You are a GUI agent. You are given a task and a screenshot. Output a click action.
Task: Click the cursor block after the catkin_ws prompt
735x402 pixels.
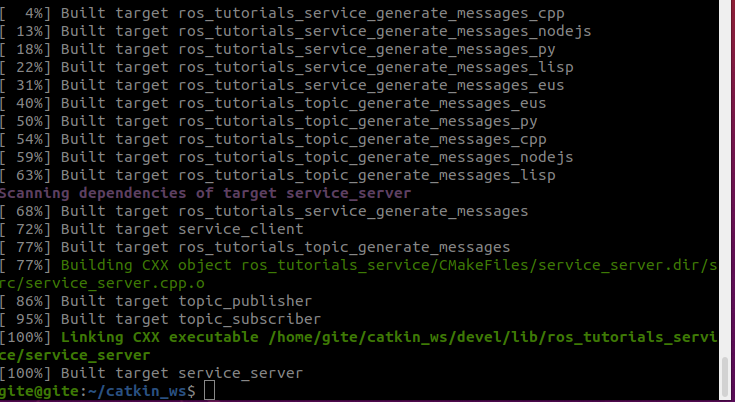pyautogui.click(x=210, y=390)
